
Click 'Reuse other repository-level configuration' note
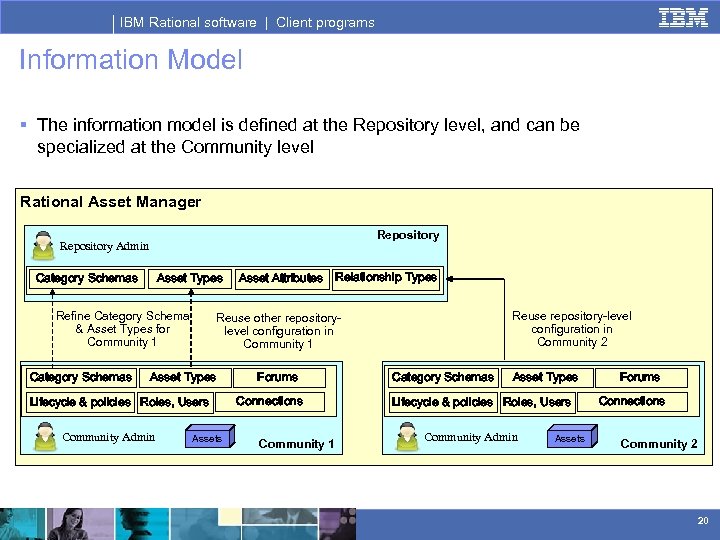coord(278,331)
